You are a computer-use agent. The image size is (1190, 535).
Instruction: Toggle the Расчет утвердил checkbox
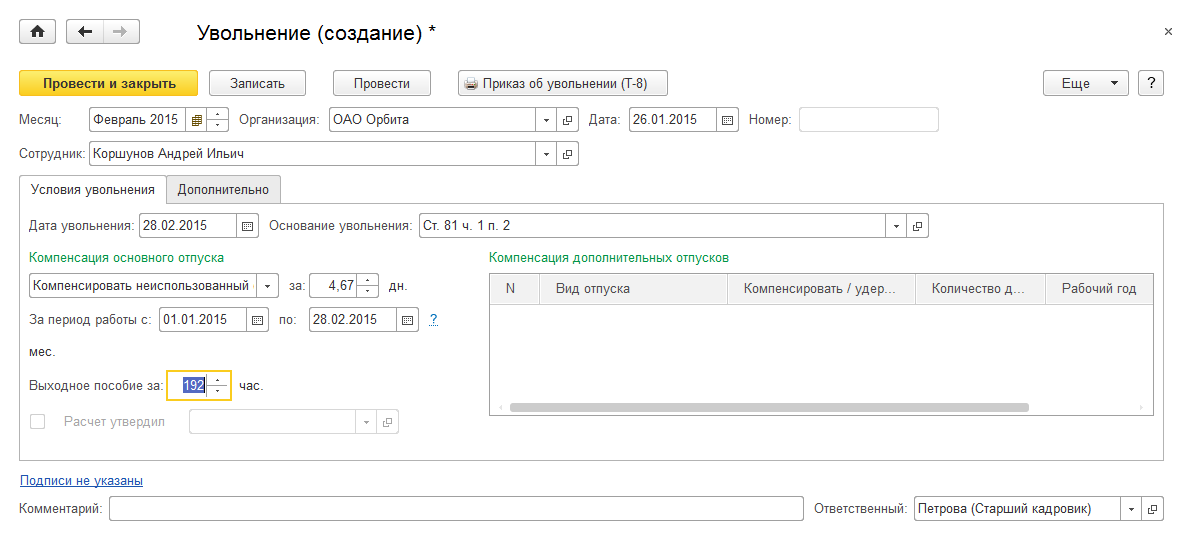point(38,422)
